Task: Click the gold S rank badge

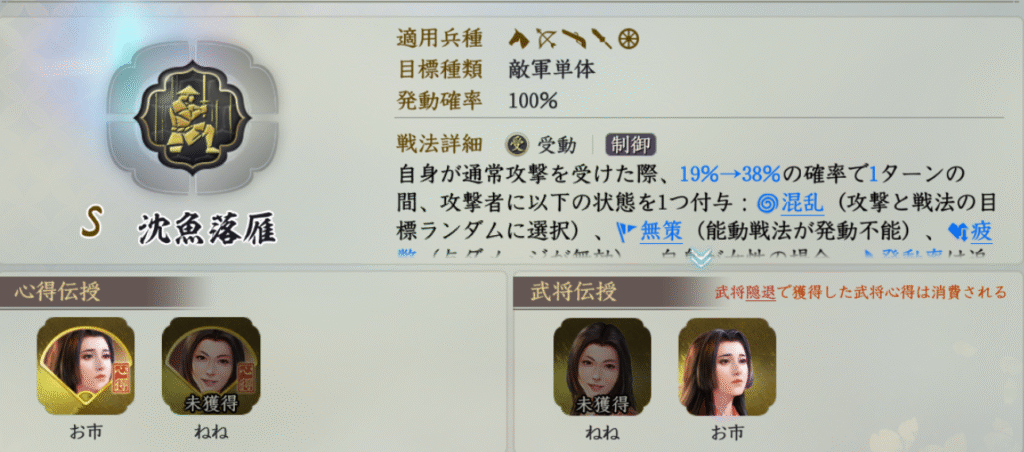Action: pyautogui.click(x=90, y=226)
